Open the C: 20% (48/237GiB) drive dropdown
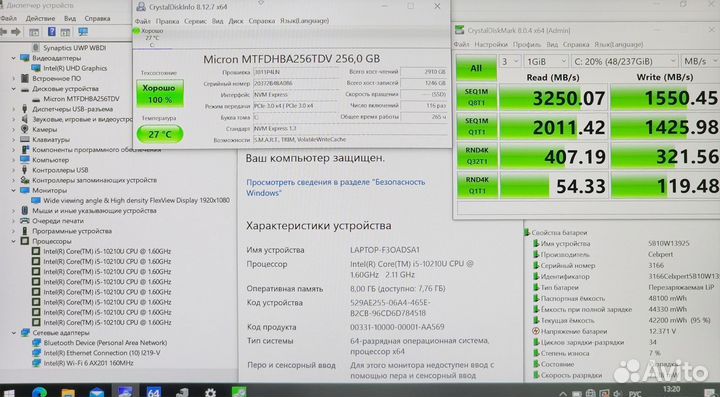The image size is (720, 397). 624,61
